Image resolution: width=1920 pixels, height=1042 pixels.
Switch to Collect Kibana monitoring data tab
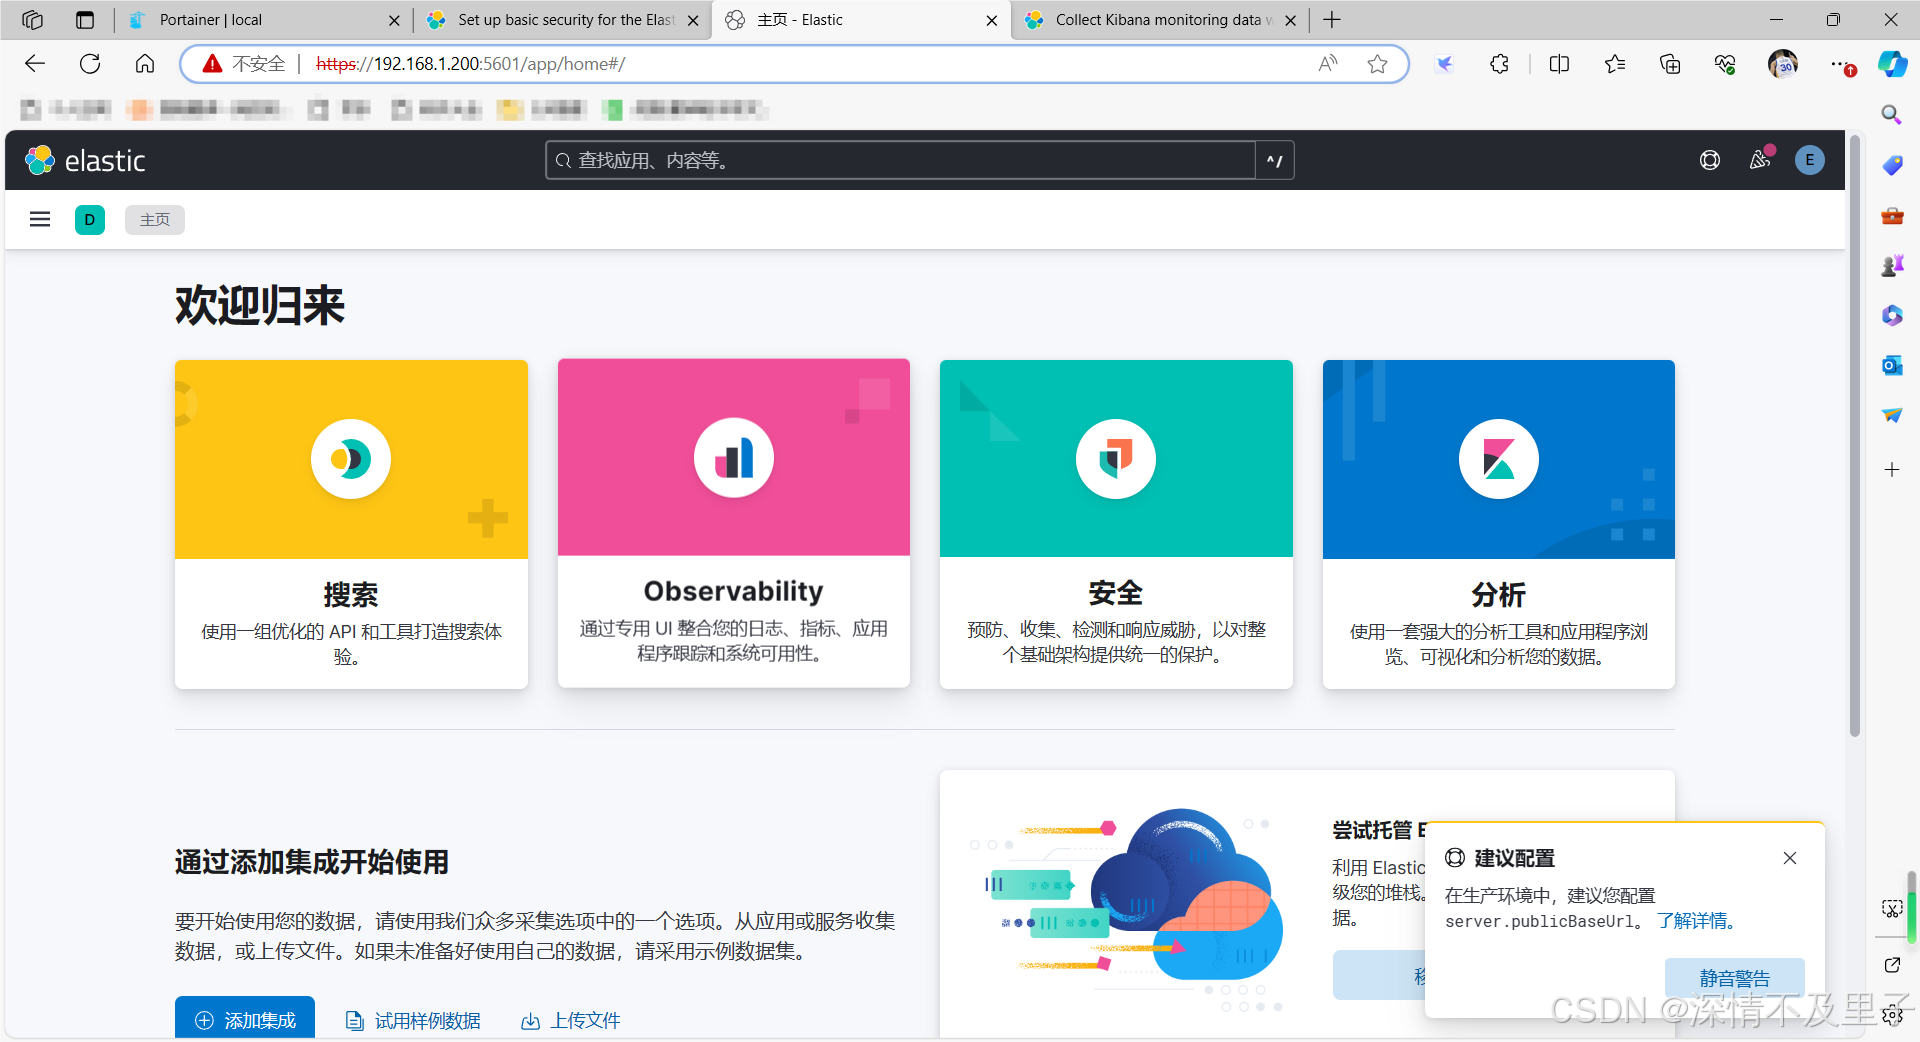pos(1160,20)
